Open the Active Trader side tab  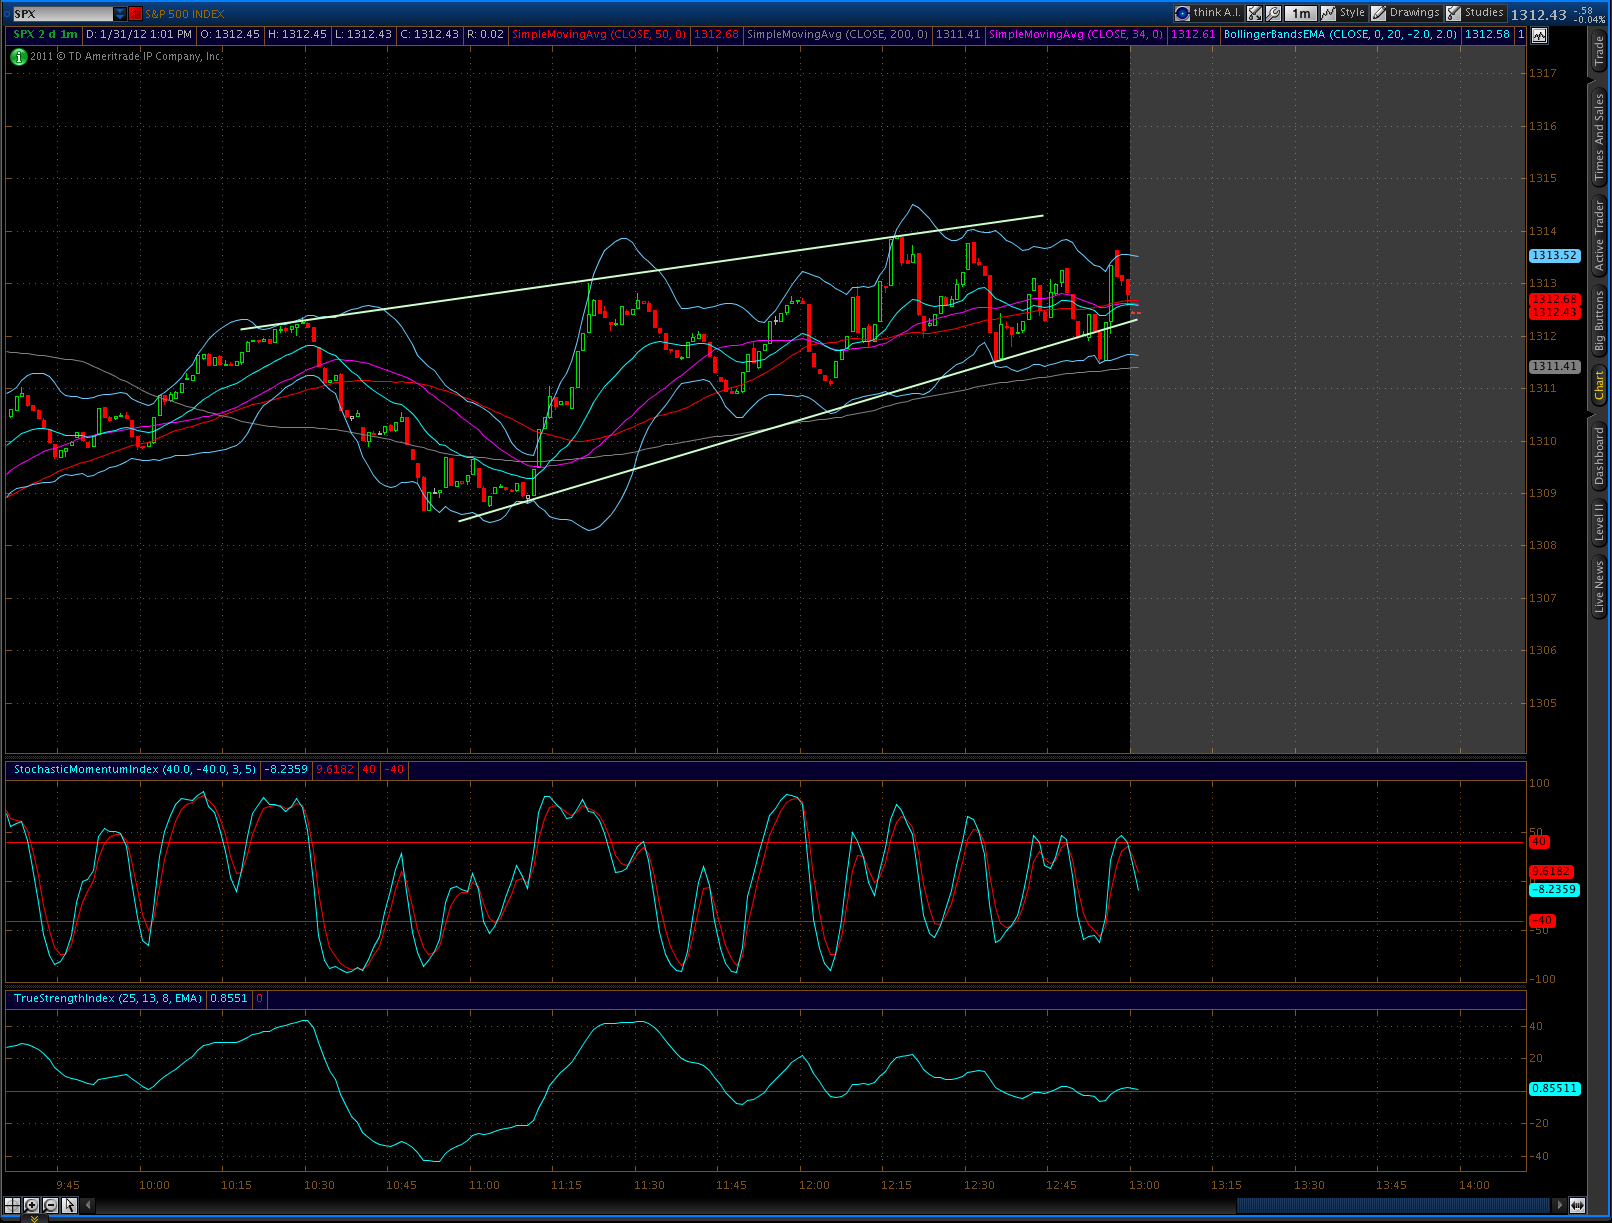click(x=1598, y=235)
